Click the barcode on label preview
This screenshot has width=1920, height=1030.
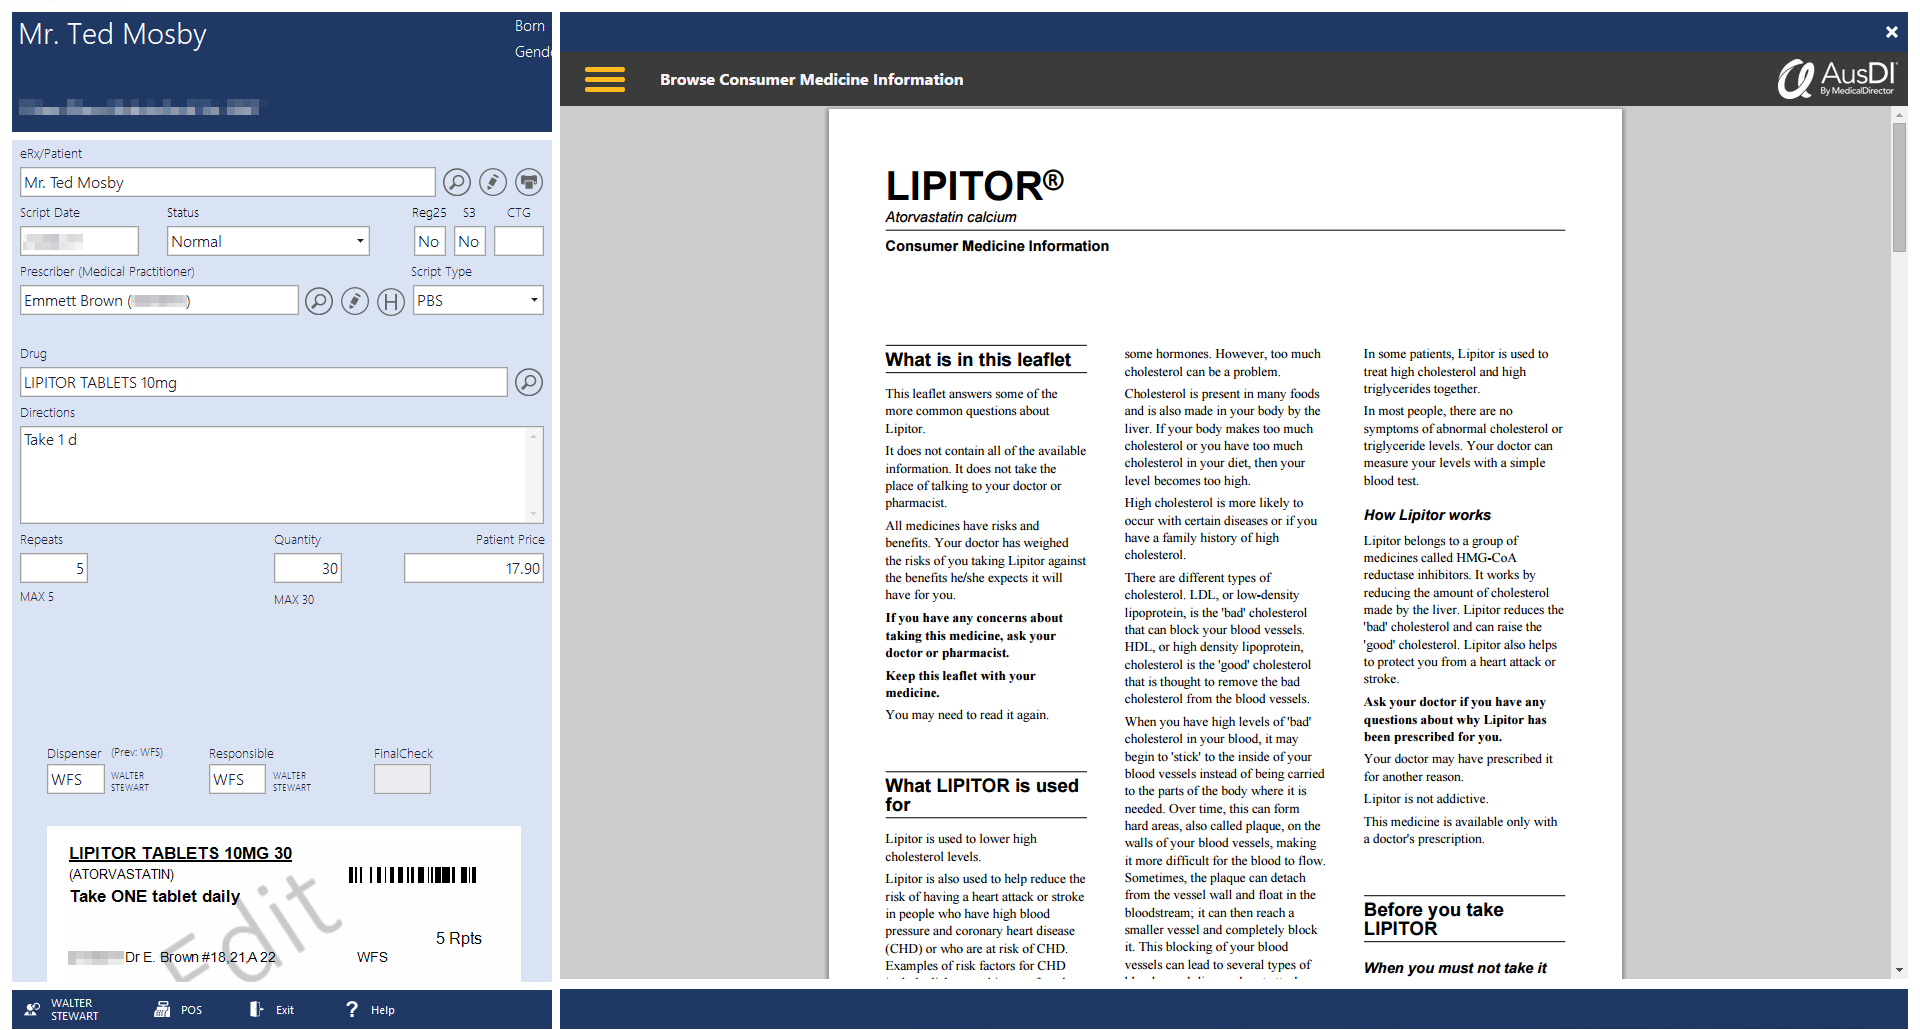click(x=412, y=875)
